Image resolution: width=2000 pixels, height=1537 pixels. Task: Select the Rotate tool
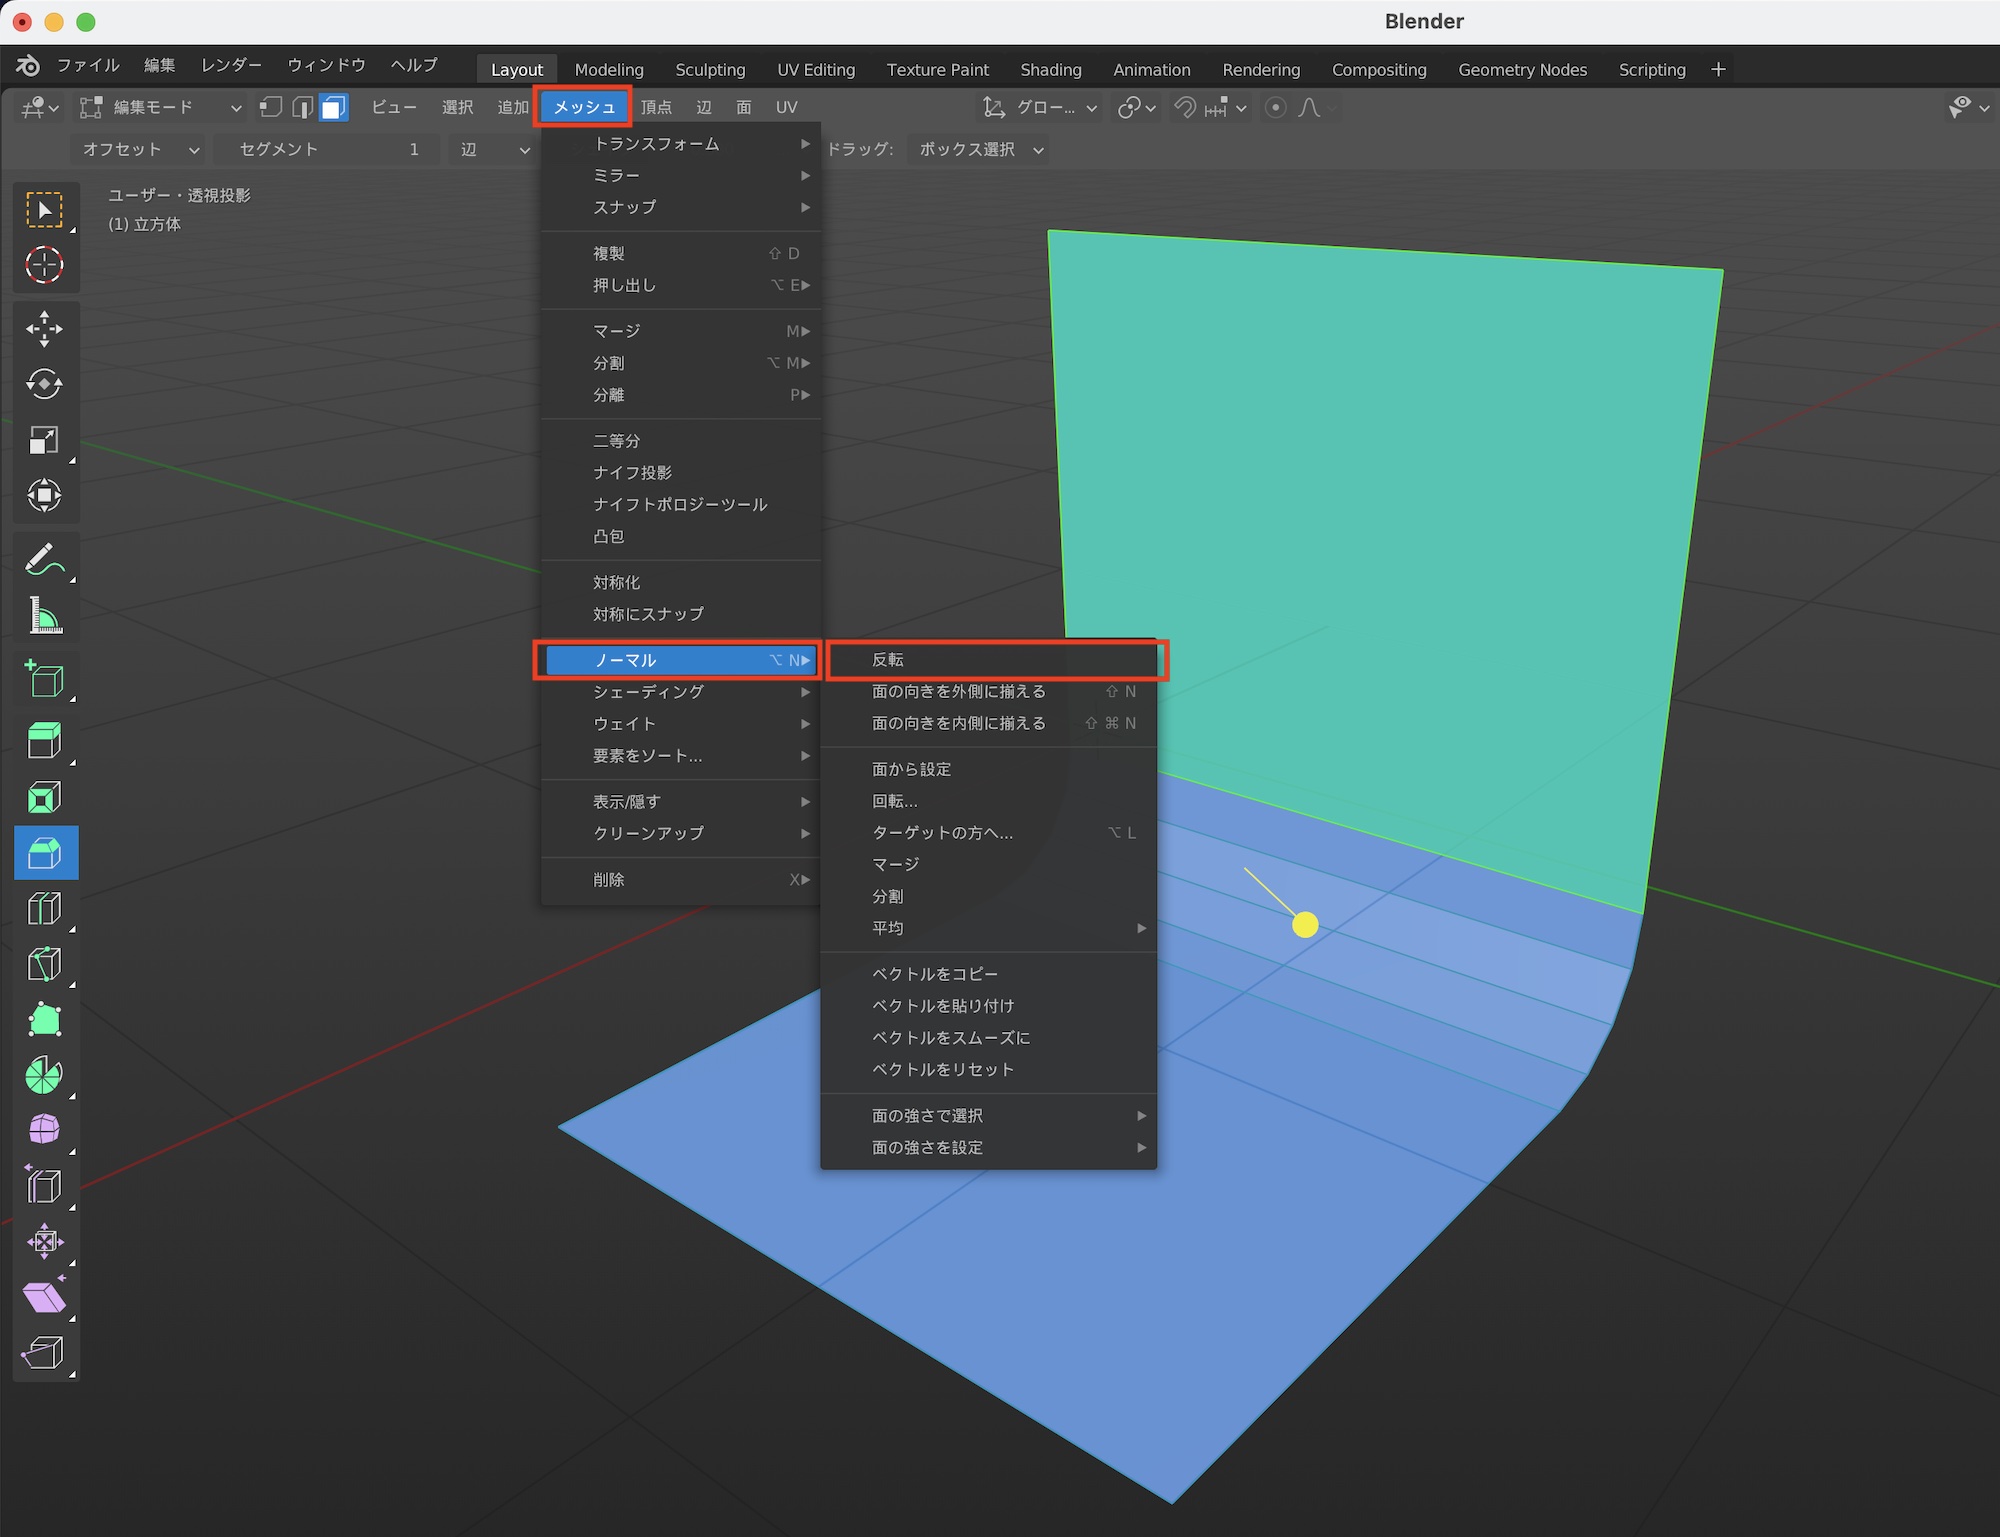point(44,384)
